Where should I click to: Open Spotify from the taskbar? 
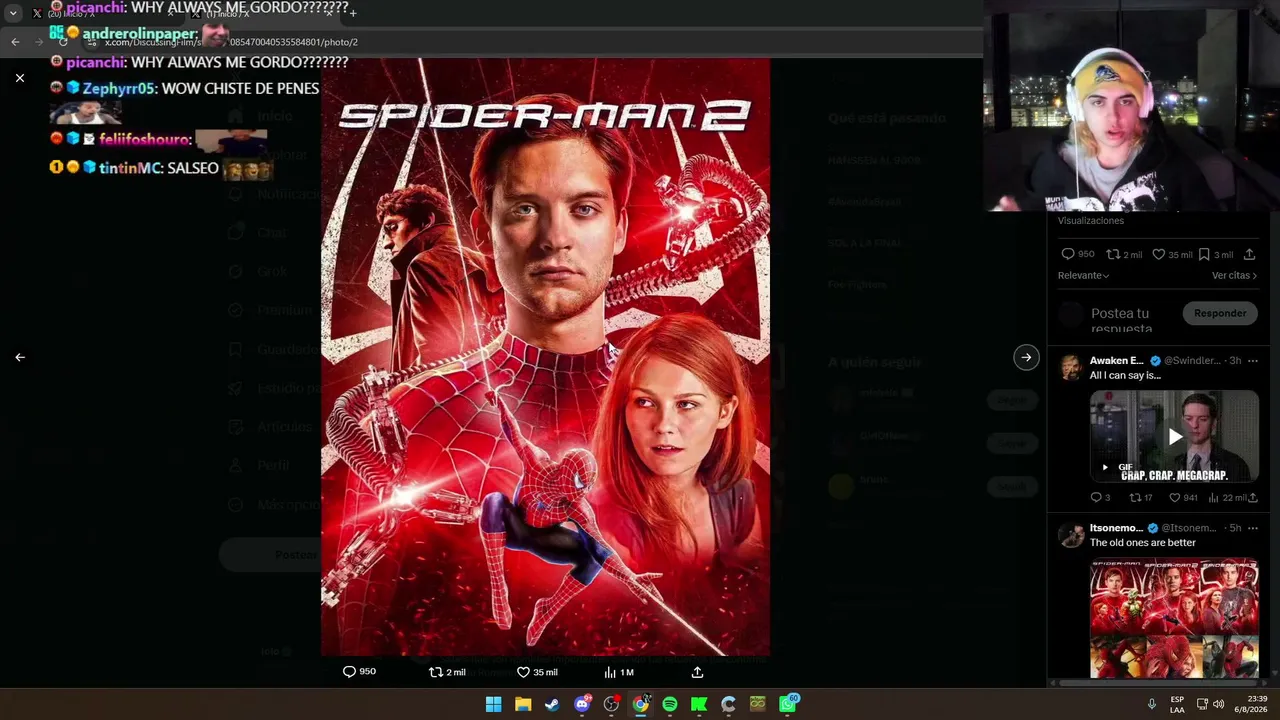coord(670,704)
